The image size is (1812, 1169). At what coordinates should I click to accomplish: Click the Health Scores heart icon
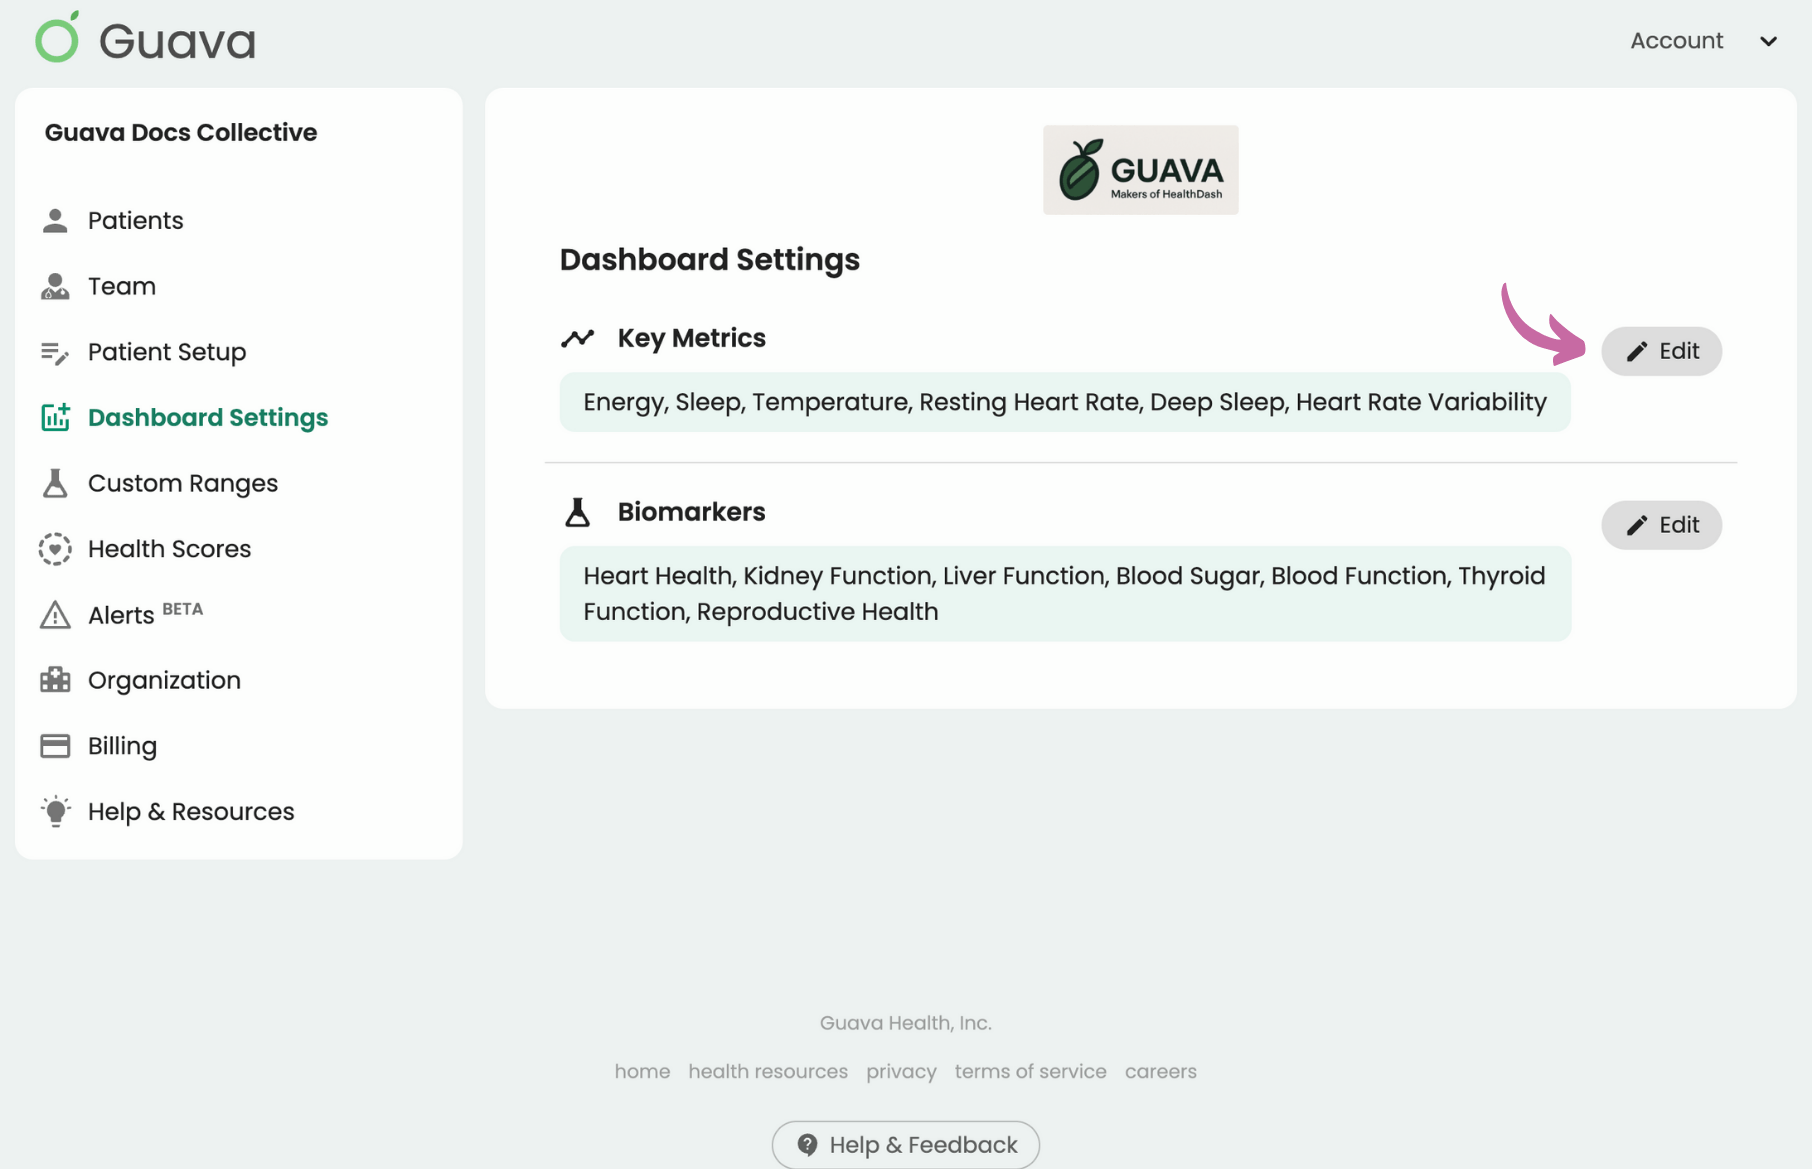coord(55,549)
